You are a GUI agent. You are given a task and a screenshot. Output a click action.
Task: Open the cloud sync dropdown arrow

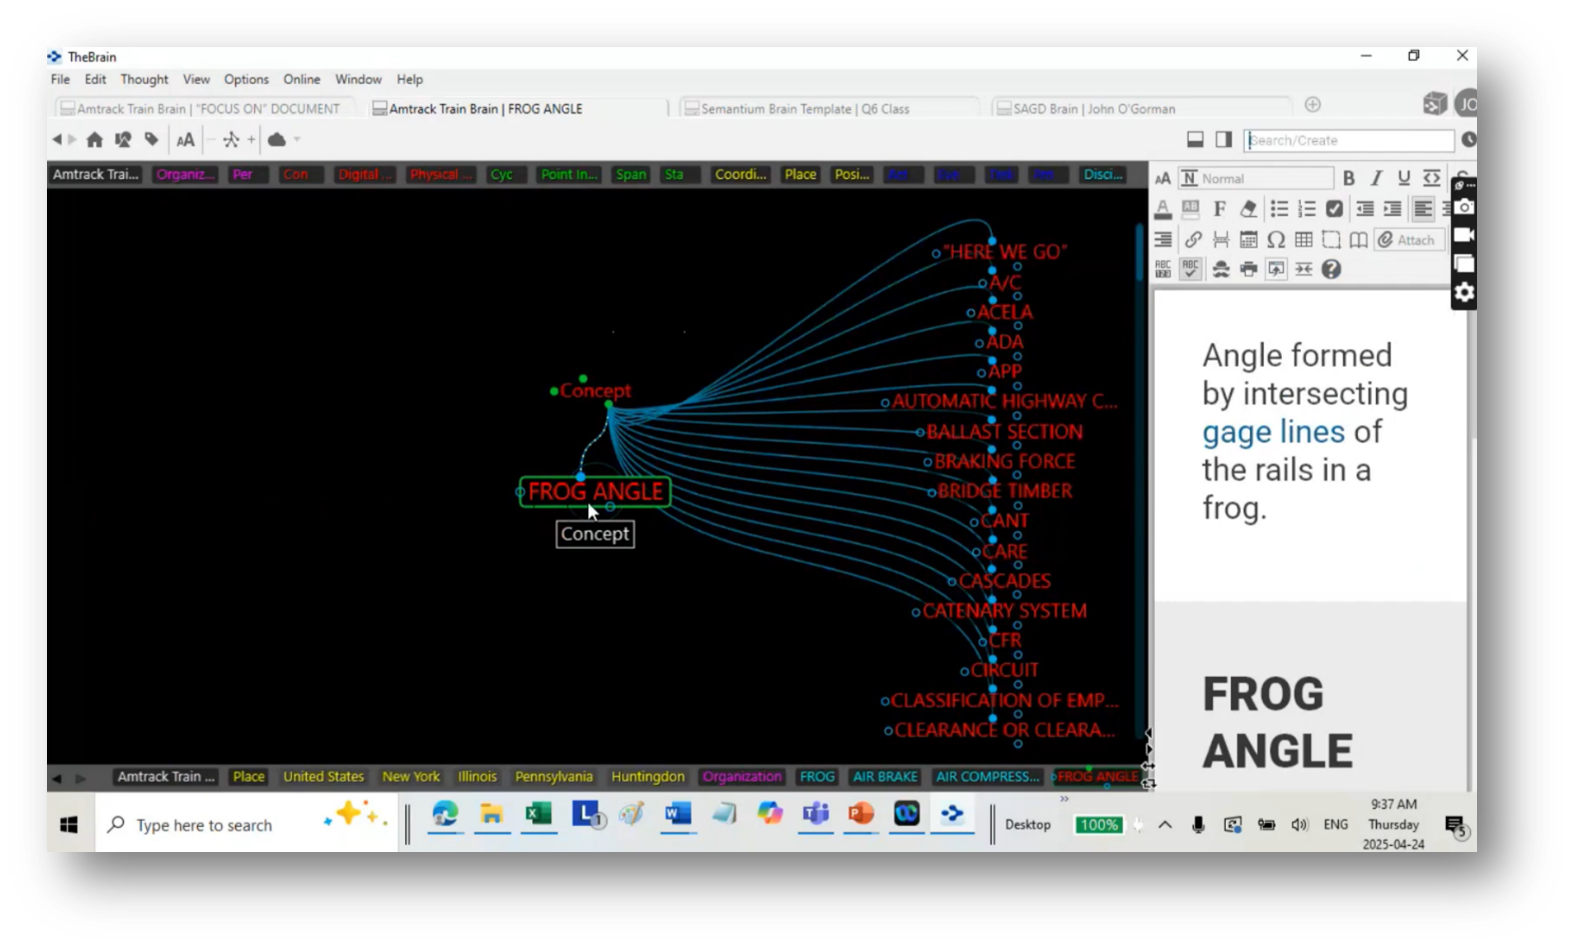297,140
